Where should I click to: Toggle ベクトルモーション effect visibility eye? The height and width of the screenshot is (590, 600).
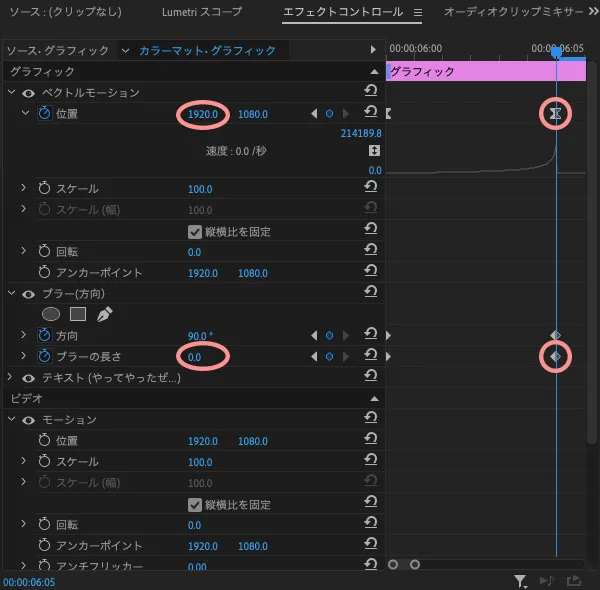[28, 93]
